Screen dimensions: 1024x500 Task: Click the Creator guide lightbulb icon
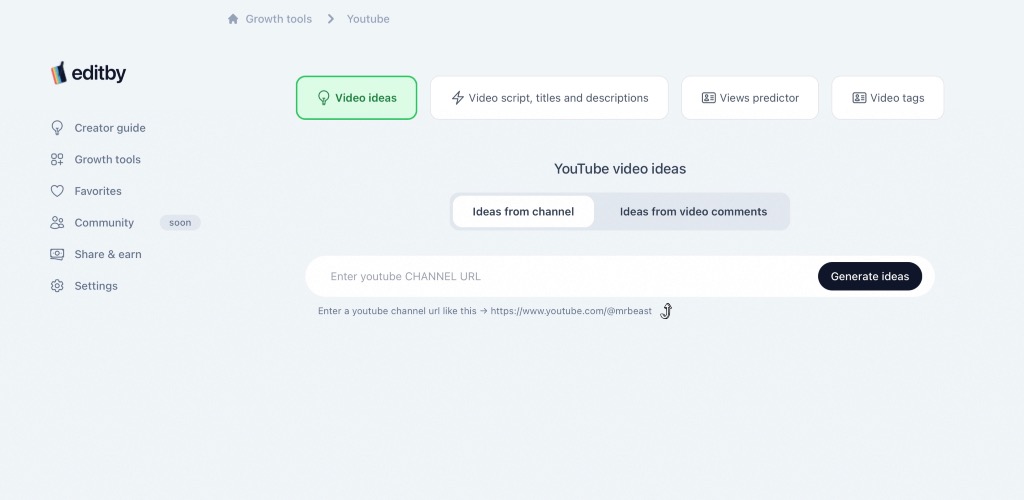click(x=57, y=128)
